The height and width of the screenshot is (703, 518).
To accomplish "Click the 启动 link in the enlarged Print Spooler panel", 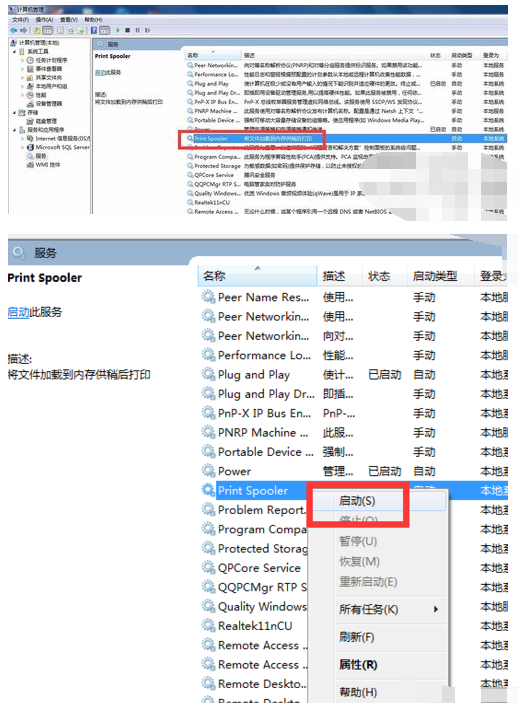I will [x=18, y=312].
